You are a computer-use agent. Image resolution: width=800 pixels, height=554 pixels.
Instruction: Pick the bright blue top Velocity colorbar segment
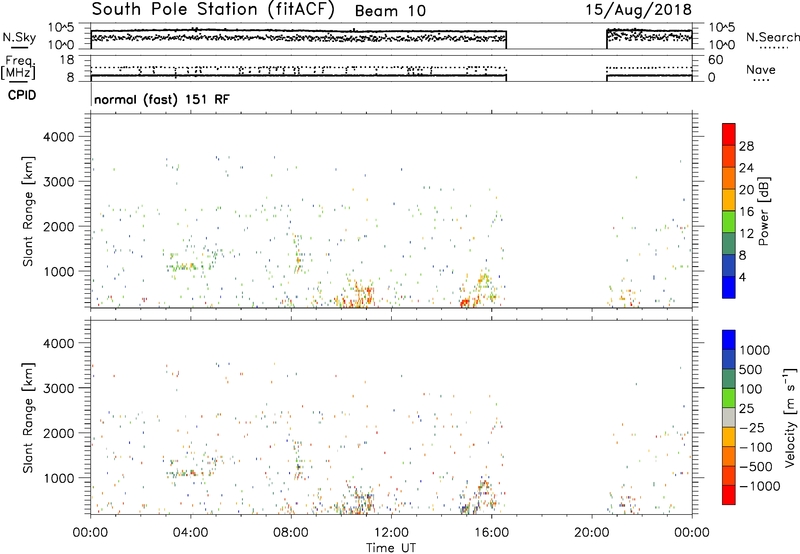729,340
